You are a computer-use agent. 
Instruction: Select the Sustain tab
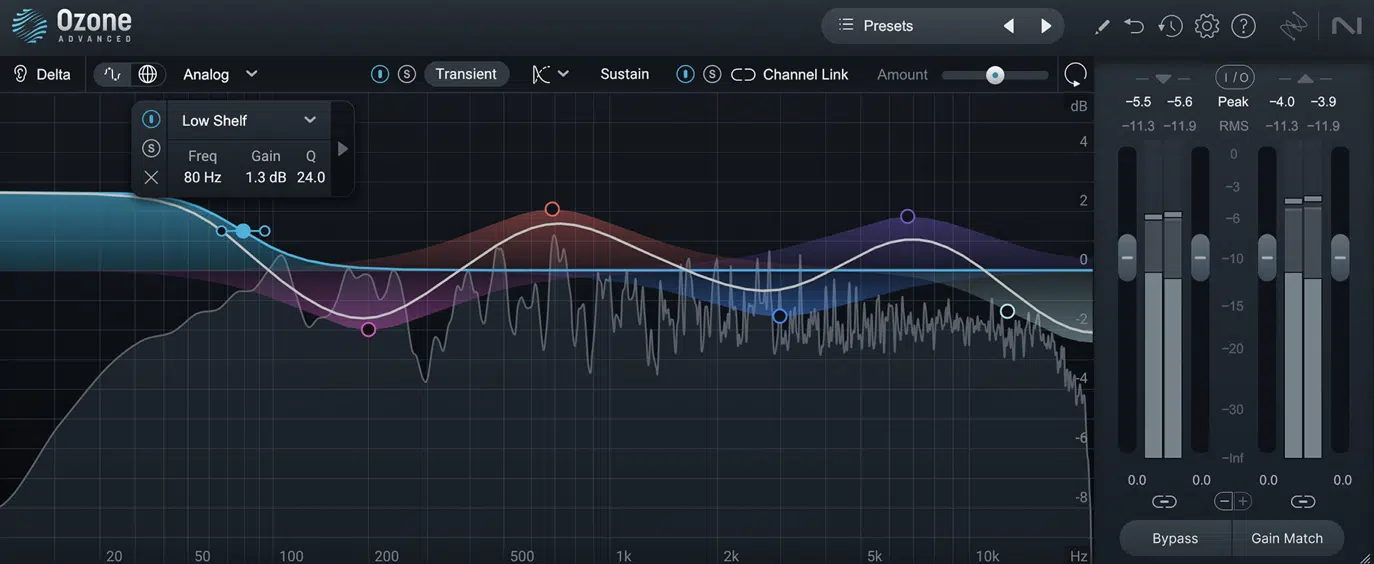click(625, 74)
